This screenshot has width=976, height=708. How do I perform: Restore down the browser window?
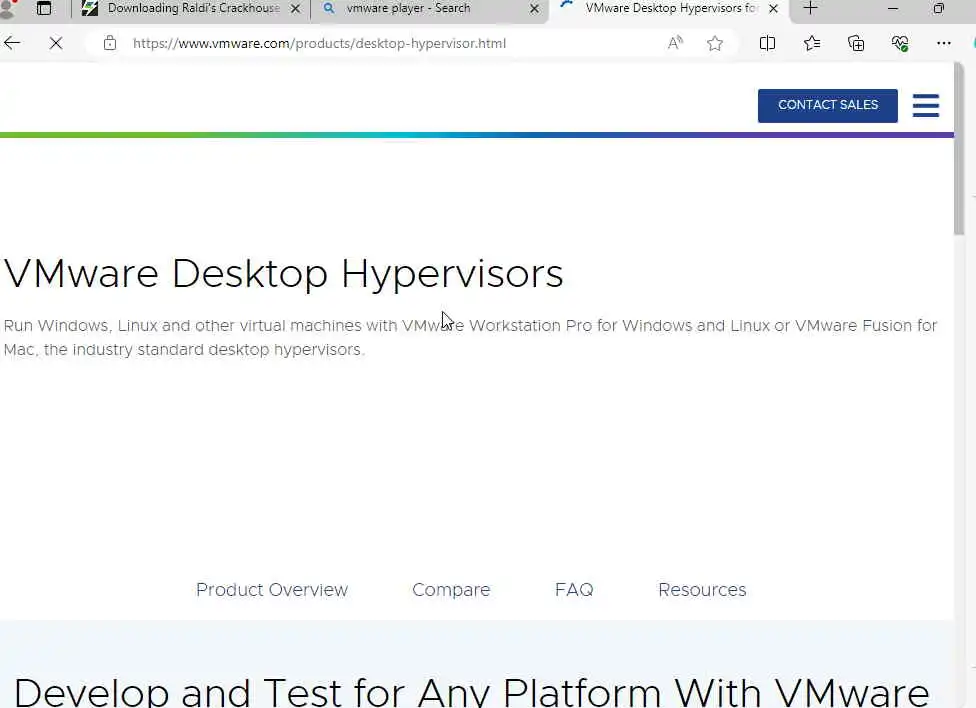coord(939,8)
